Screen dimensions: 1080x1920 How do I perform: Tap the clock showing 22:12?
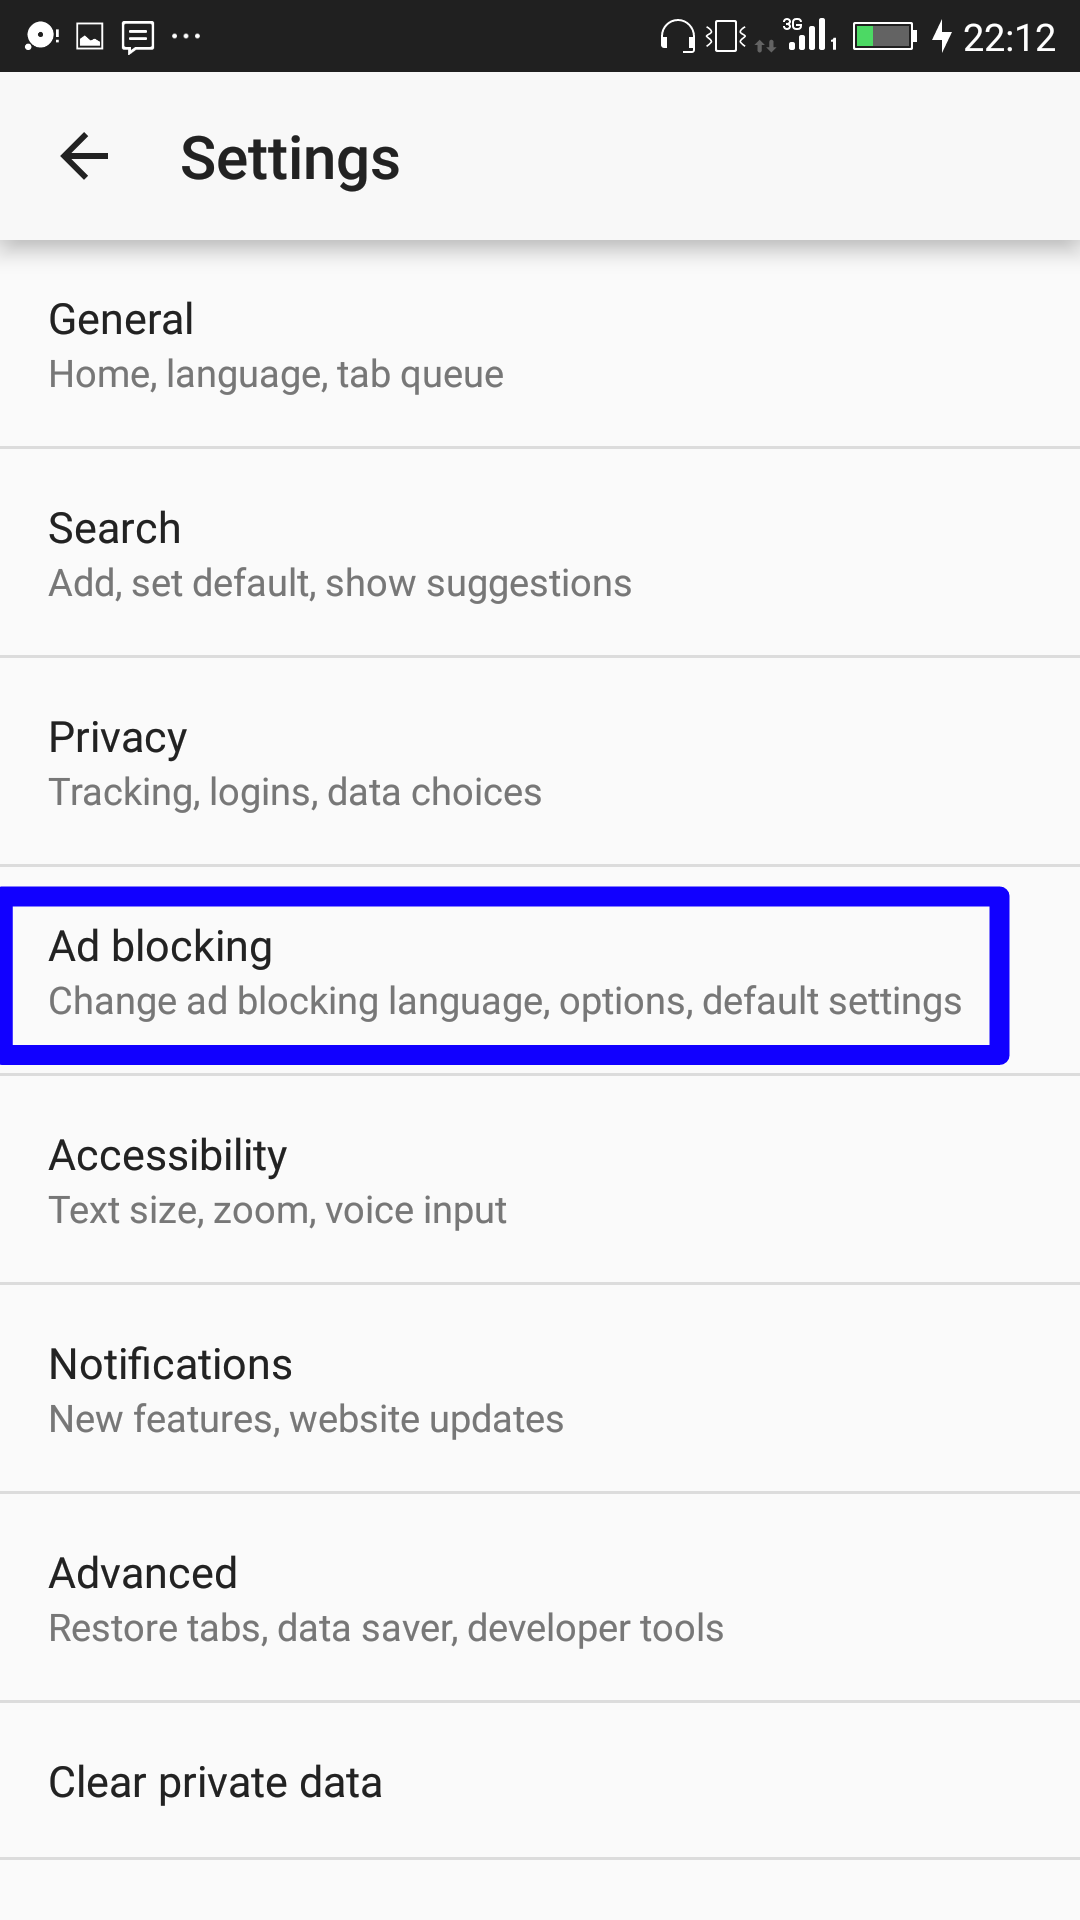tap(1009, 38)
